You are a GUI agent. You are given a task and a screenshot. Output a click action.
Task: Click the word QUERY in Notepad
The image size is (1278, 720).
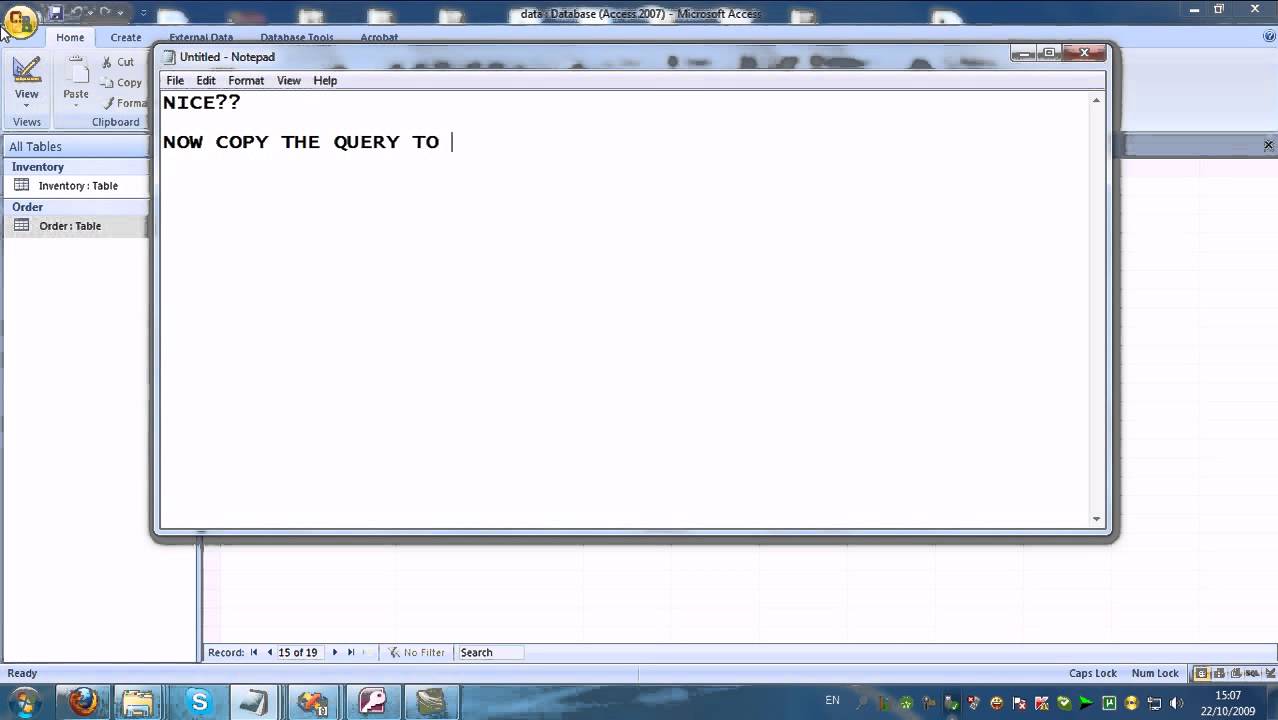(366, 142)
